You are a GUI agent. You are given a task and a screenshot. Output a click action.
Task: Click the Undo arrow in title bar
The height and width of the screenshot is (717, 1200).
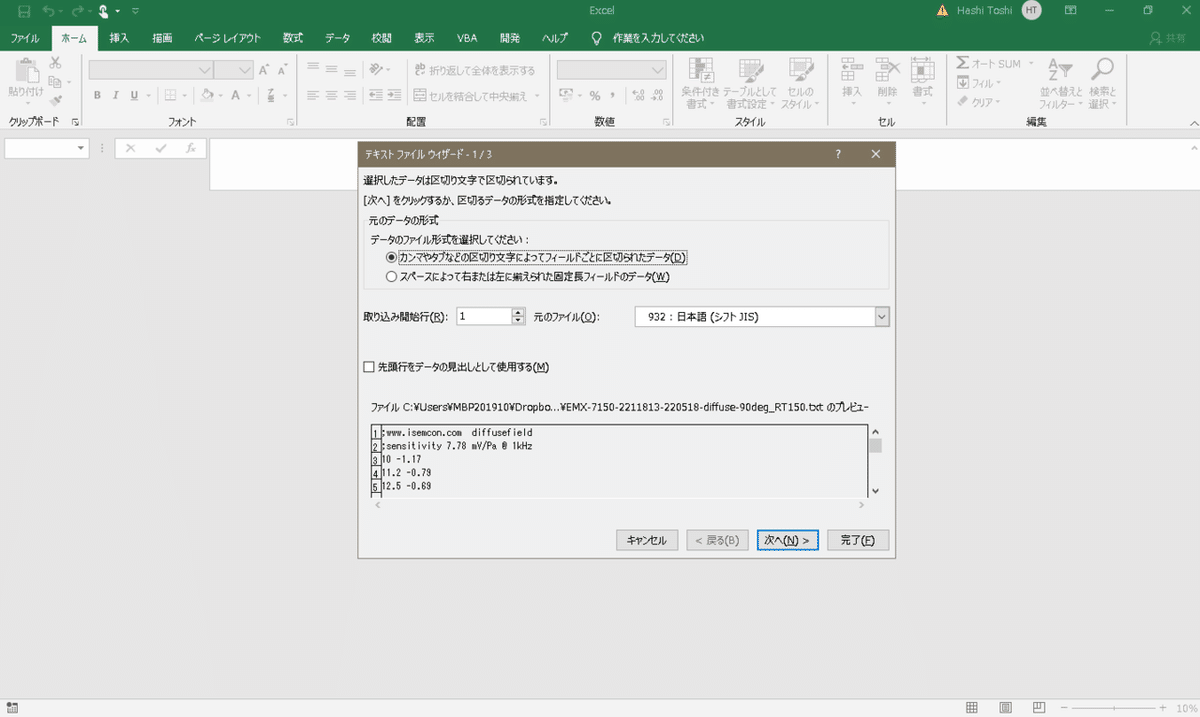point(48,11)
